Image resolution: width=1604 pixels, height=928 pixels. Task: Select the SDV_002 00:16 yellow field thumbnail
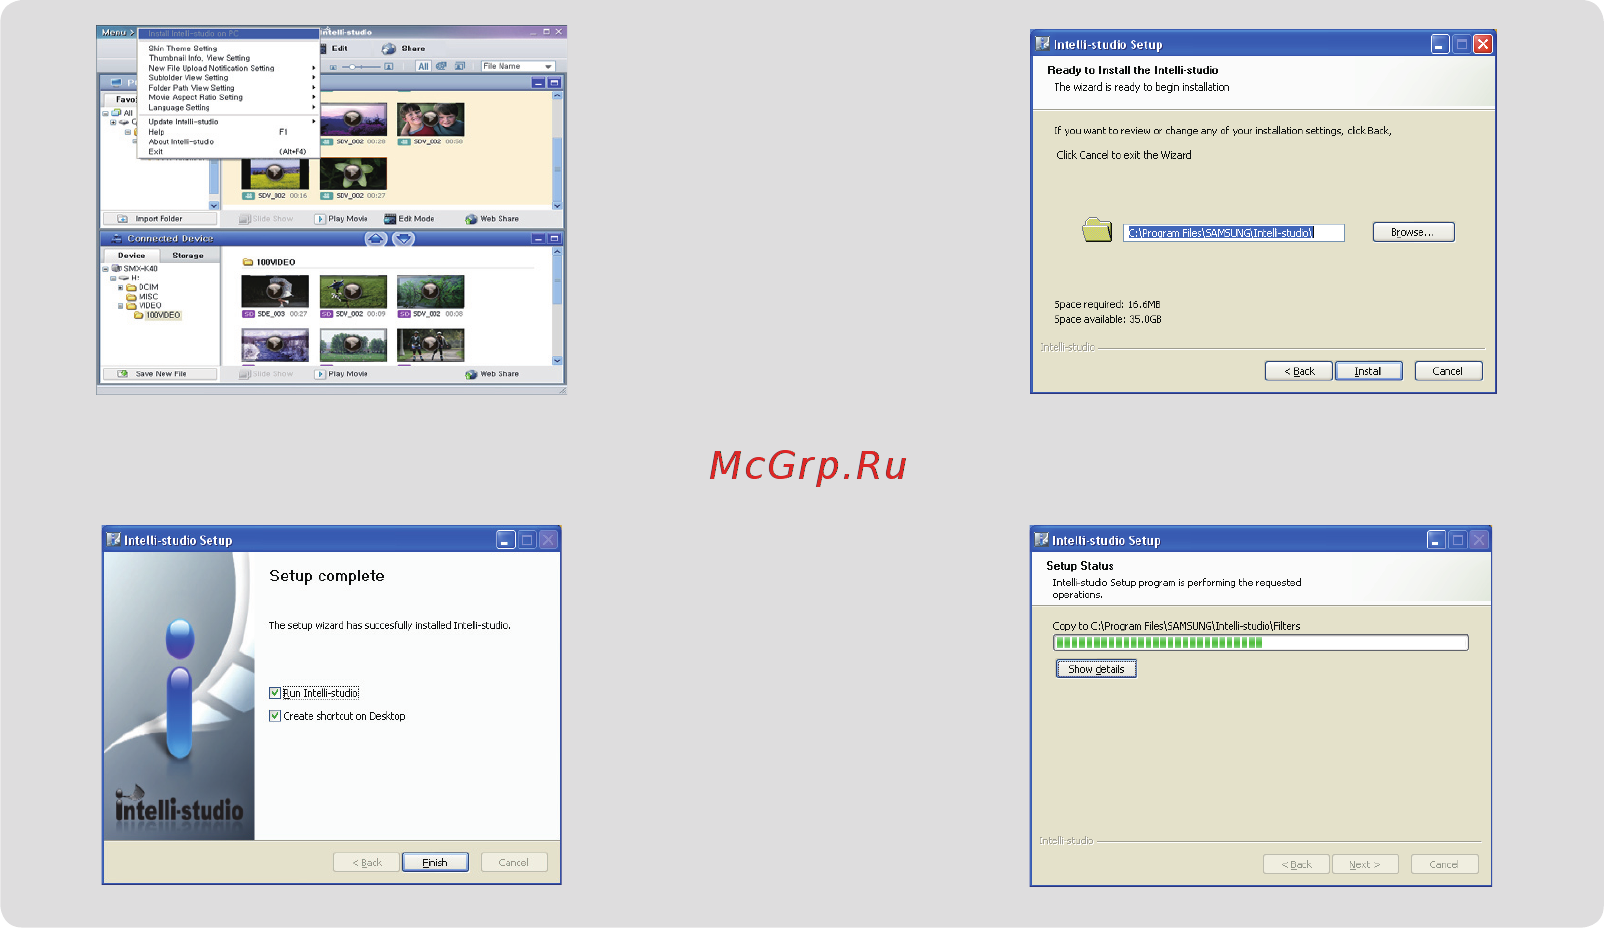(275, 173)
